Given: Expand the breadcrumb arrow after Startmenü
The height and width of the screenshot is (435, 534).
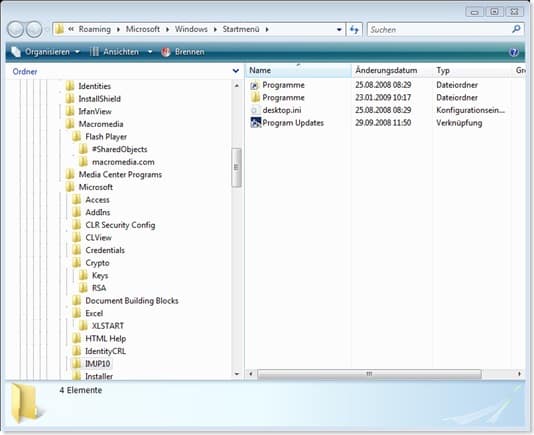Looking at the screenshot, I should coord(267,30).
